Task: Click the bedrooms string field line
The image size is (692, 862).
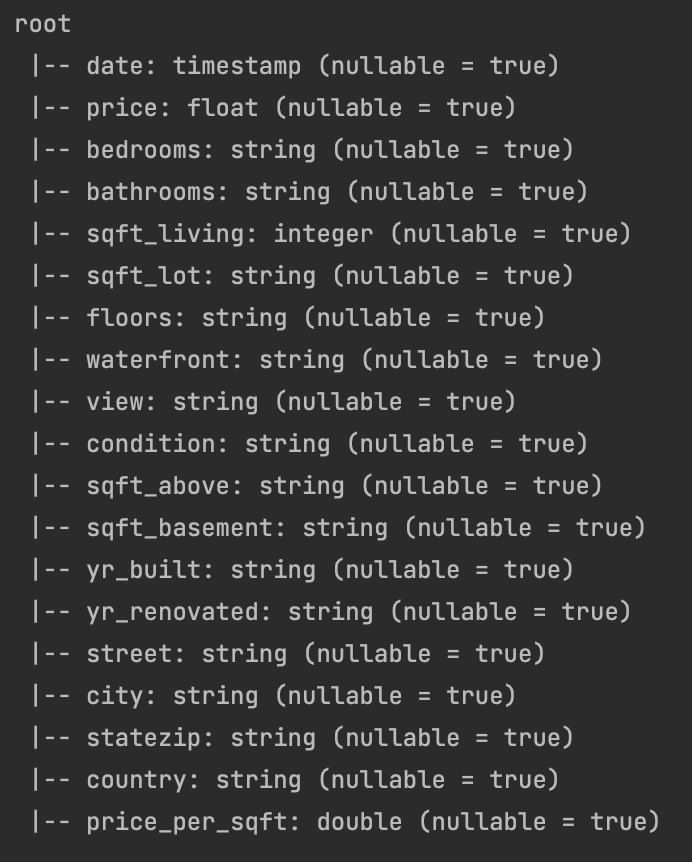Action: click(x=303, y=150)
